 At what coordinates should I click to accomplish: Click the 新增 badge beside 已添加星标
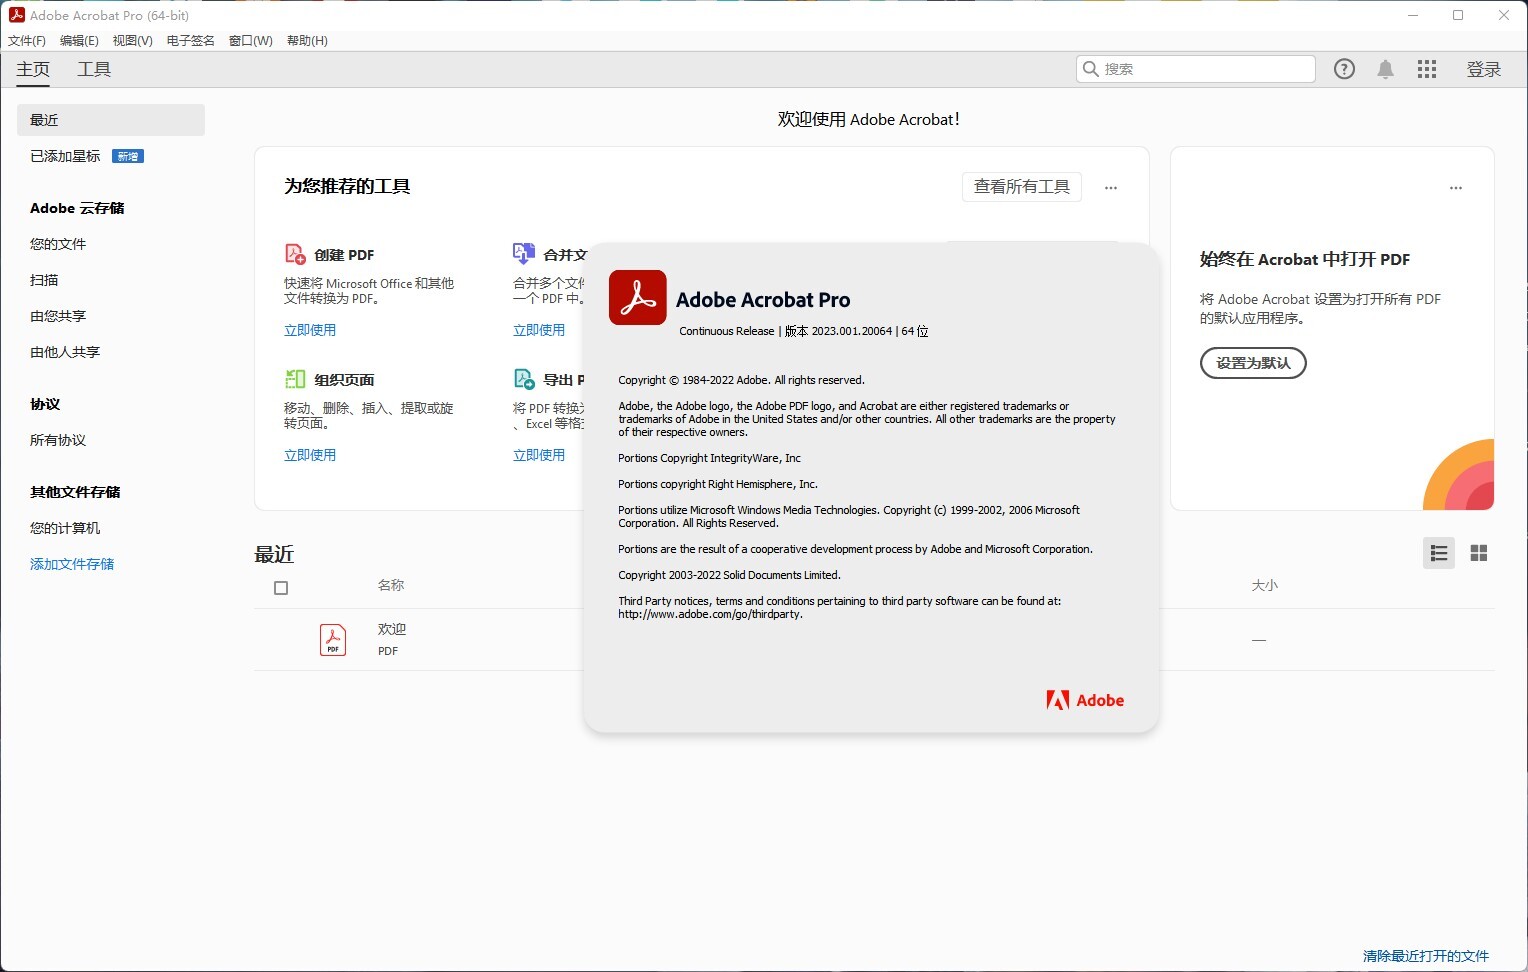click(128, 156)
